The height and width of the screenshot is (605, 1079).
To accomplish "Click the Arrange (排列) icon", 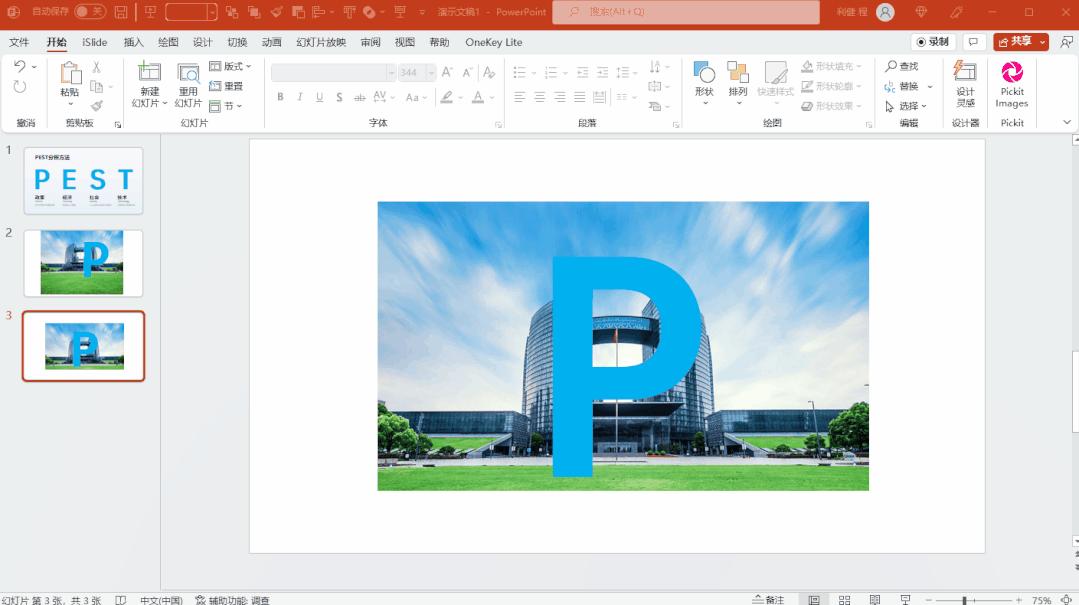I will pos(738,74).
